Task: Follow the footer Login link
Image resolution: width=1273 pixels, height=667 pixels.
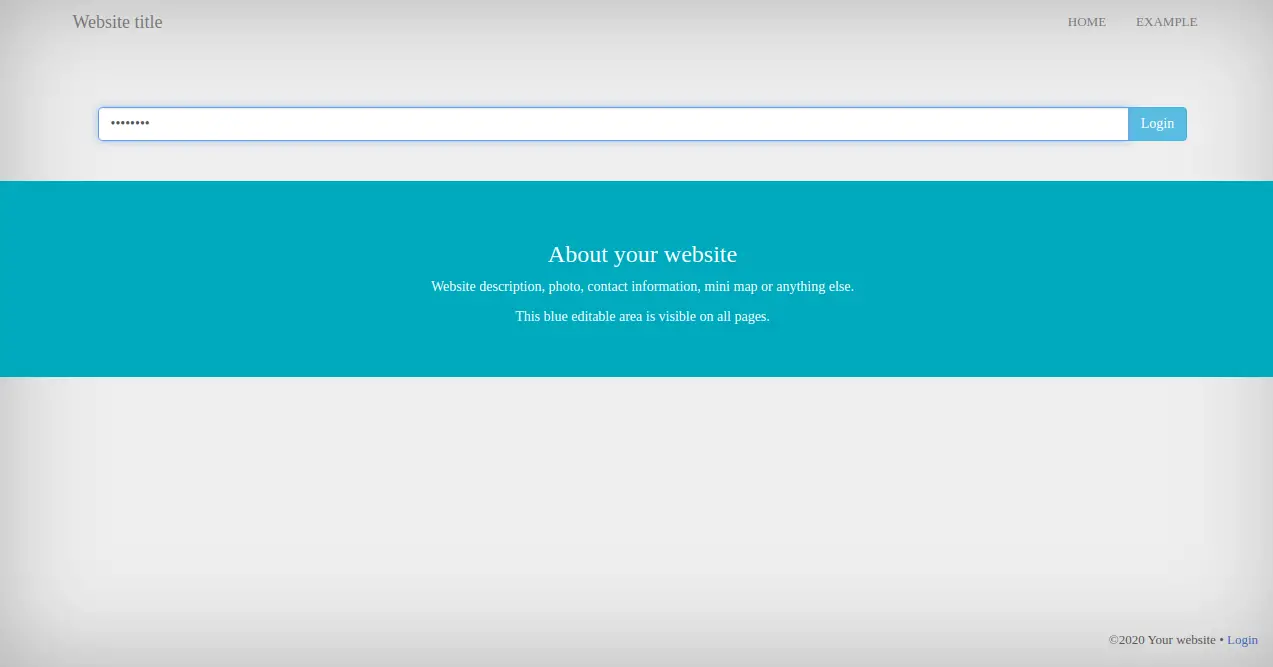Action: [x=1242, y=640]
